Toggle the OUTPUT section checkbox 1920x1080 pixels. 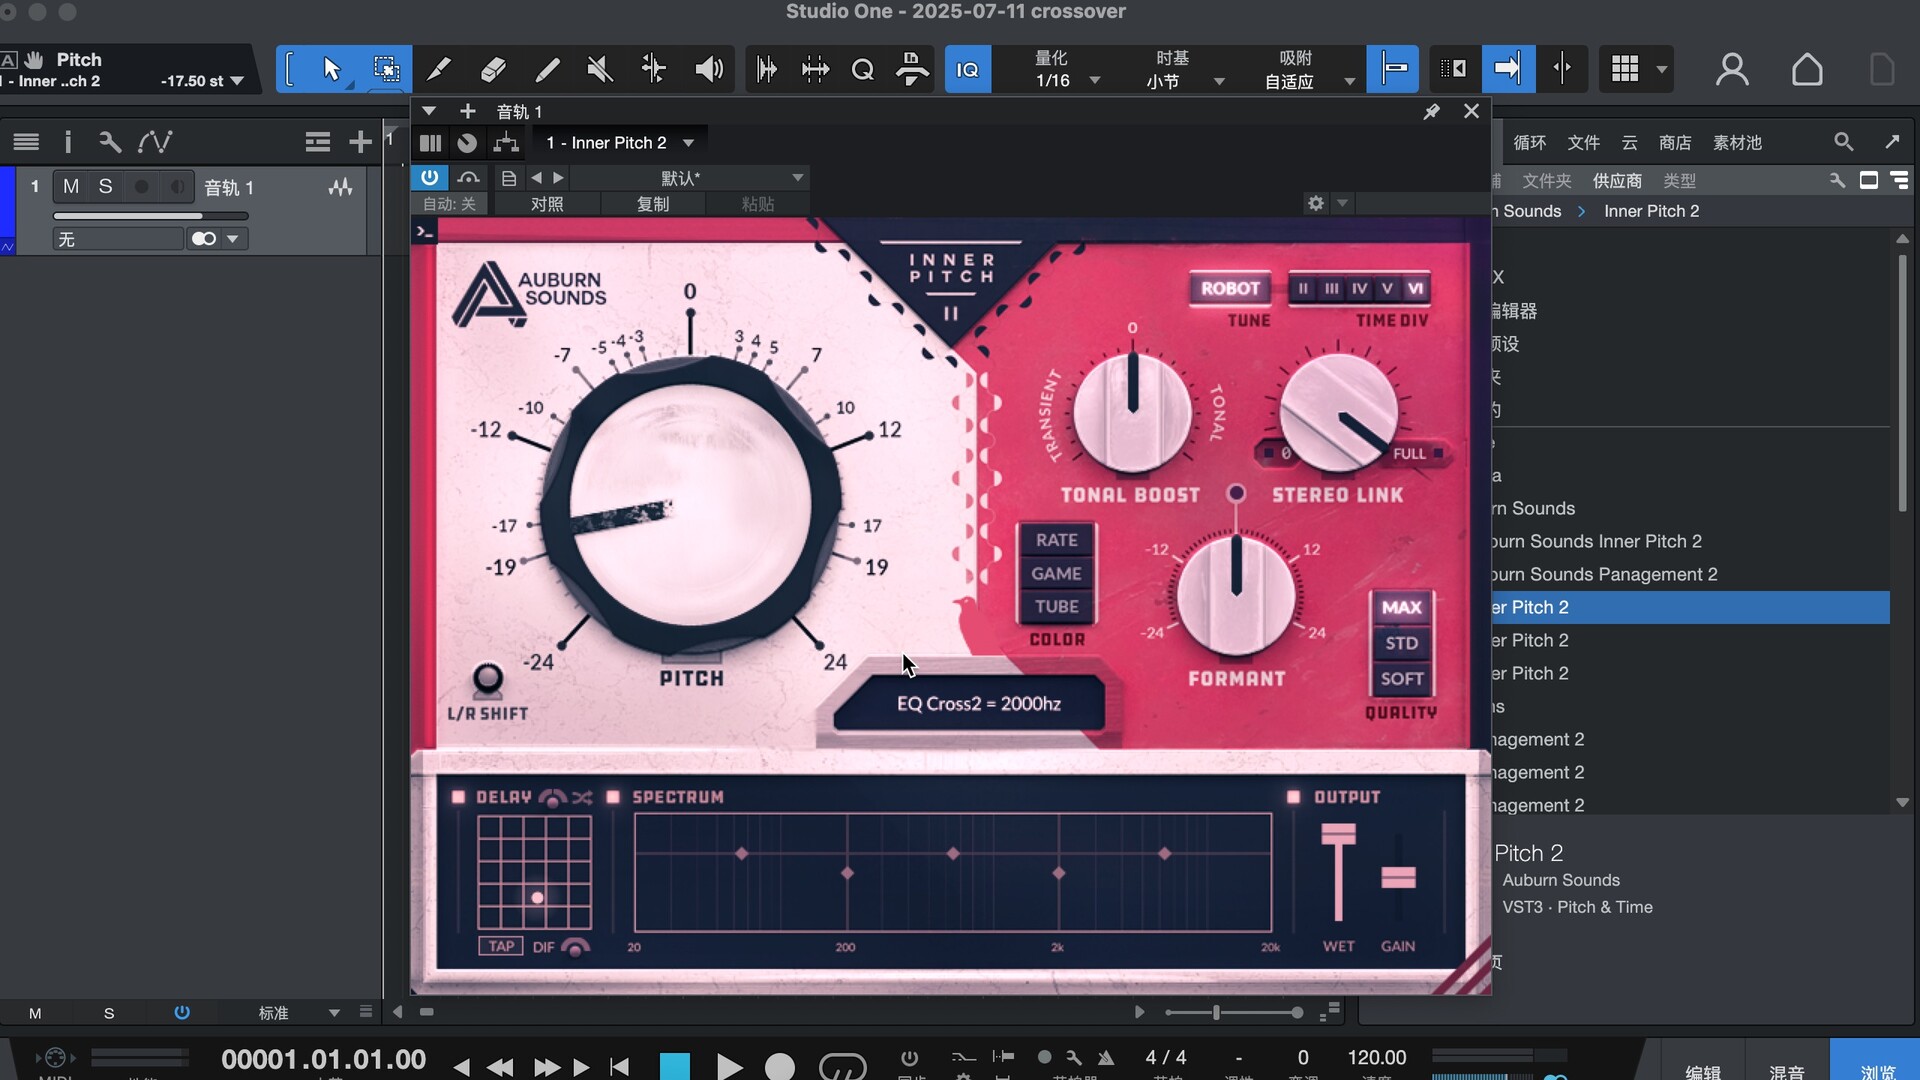click(x=1294, y=797)
